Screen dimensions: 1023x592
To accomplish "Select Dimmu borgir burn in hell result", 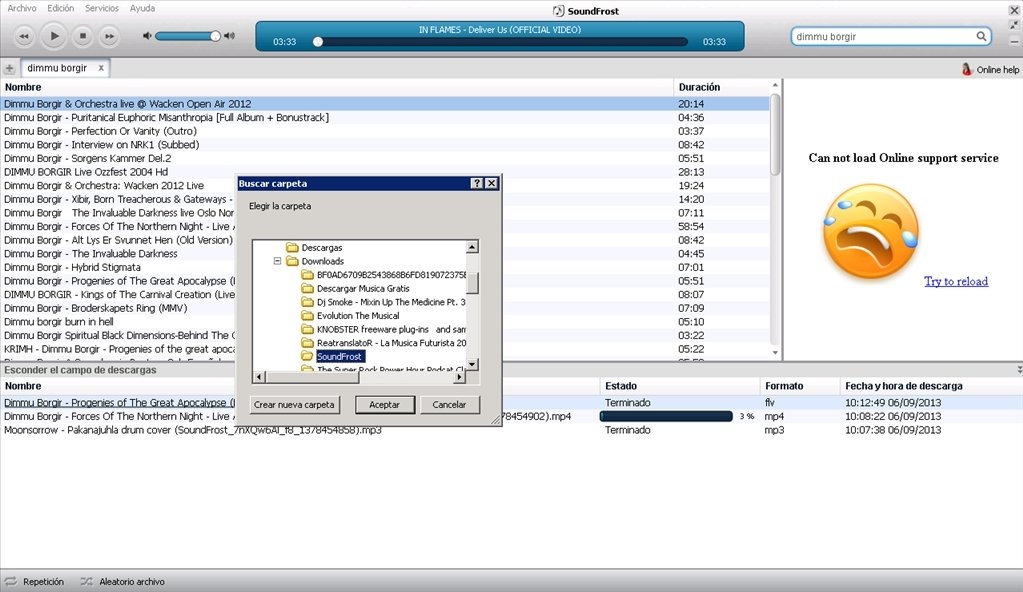I will coord(385,322).
